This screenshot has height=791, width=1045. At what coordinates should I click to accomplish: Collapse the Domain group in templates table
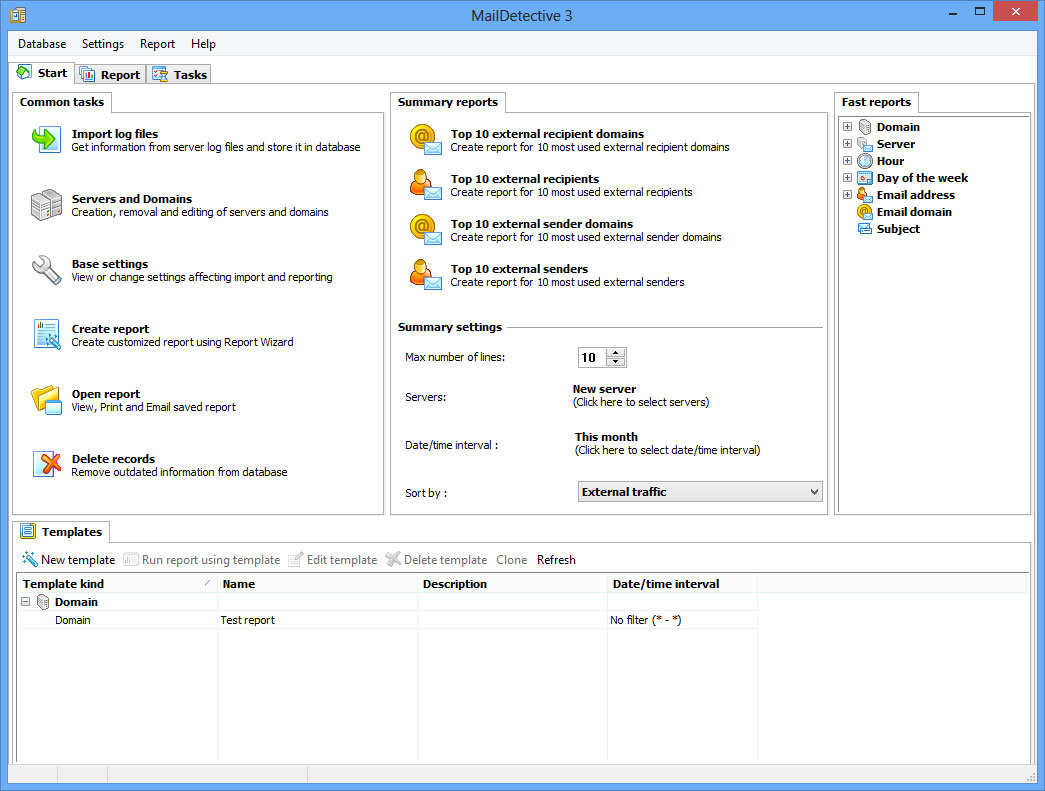click(x=25, y=602)
